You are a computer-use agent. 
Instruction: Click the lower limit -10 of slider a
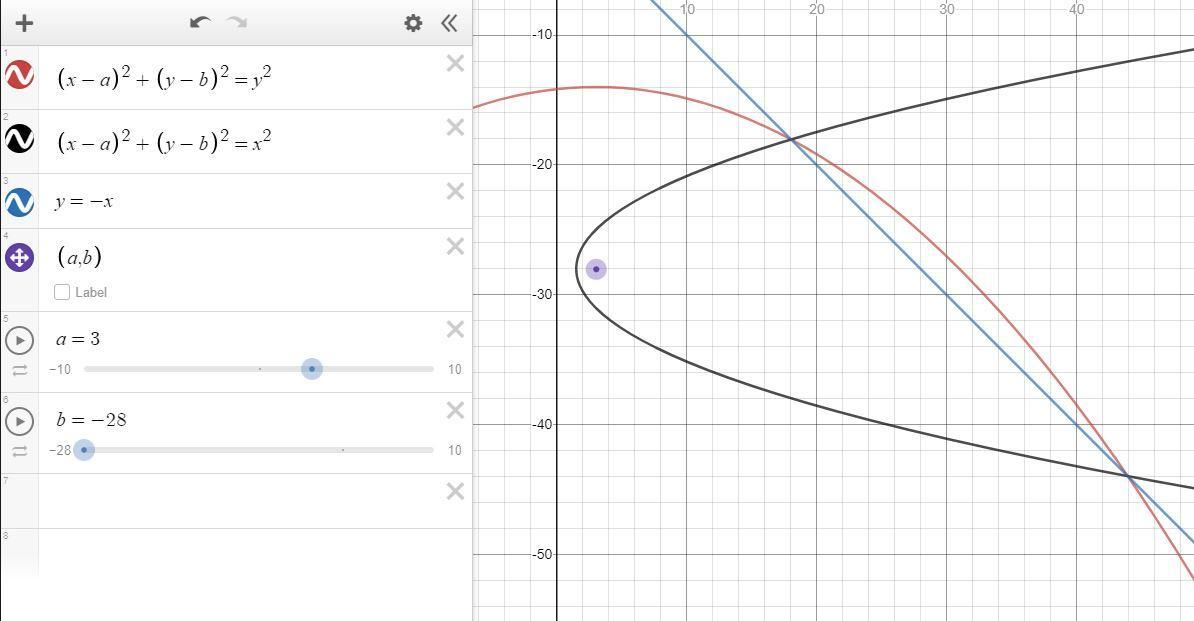(x=60, y=370)
